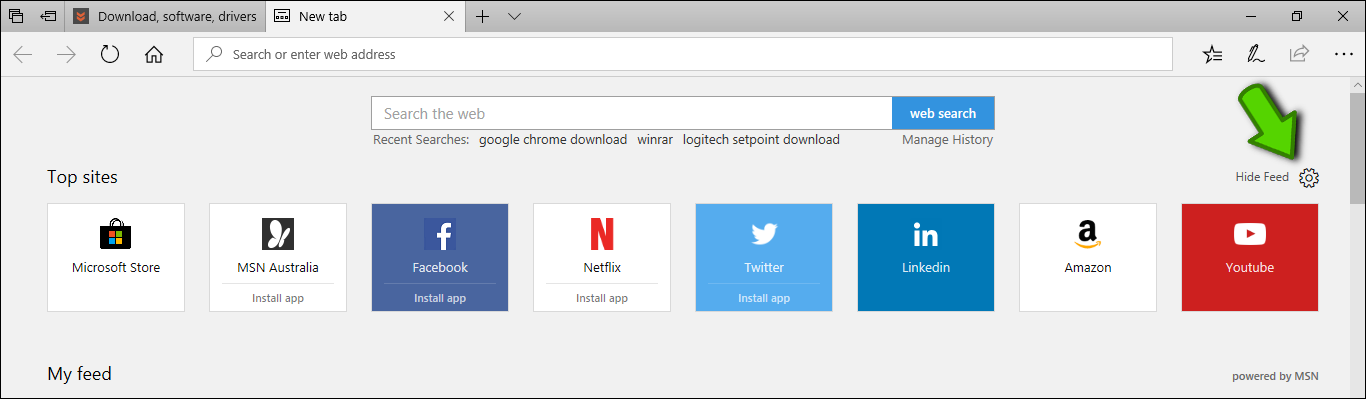The height and width of the screenshot is (399, 1366).
Task: Add notes with the pen icon
Action: tap(1255, 54)
